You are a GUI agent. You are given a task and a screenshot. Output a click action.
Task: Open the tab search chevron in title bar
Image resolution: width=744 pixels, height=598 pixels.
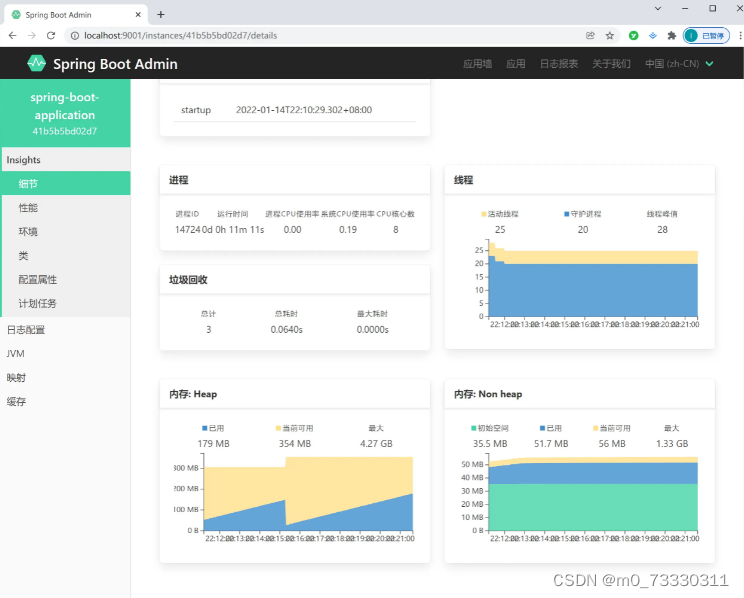point(658,9)
